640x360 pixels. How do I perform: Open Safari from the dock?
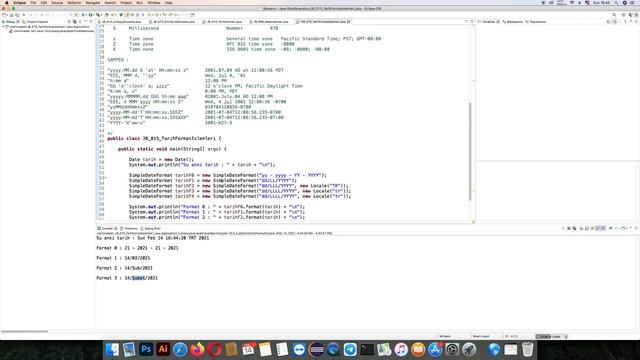[180, 349]
